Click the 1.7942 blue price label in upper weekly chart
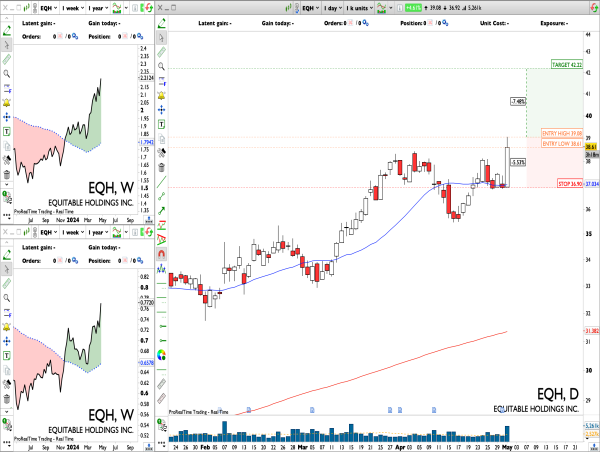Image resolution: width=600 pixels, height=452 pixels. point(146,142)
